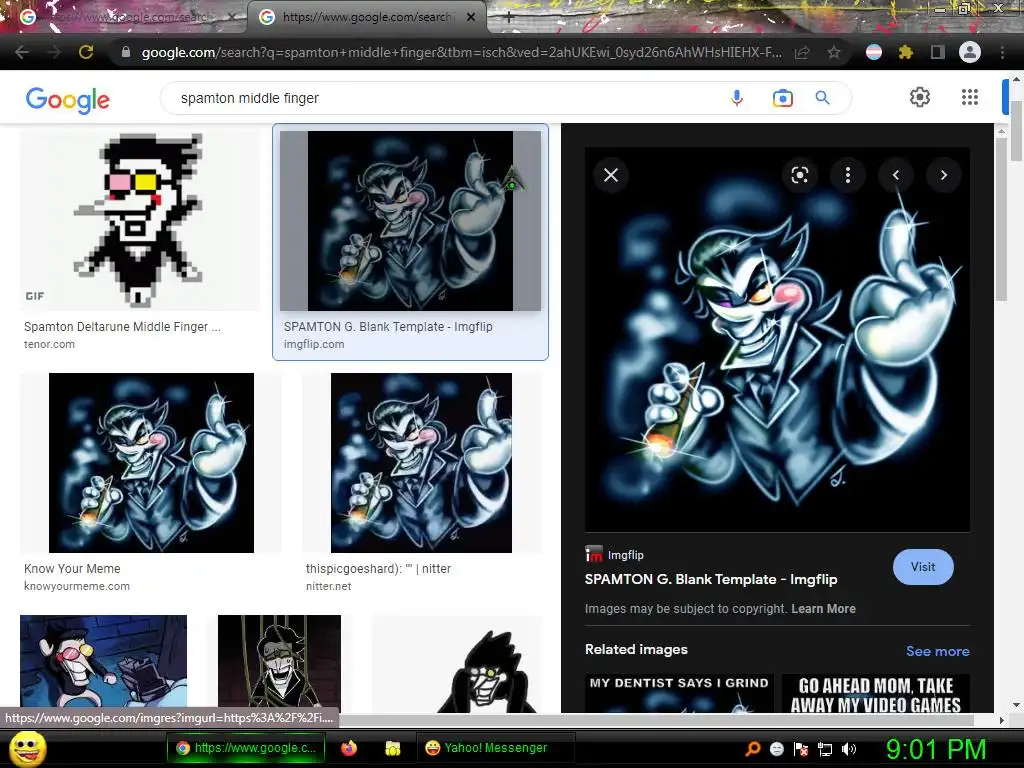
Task: Open the Chrome profile avatar
Action: [x=970, y=52]
